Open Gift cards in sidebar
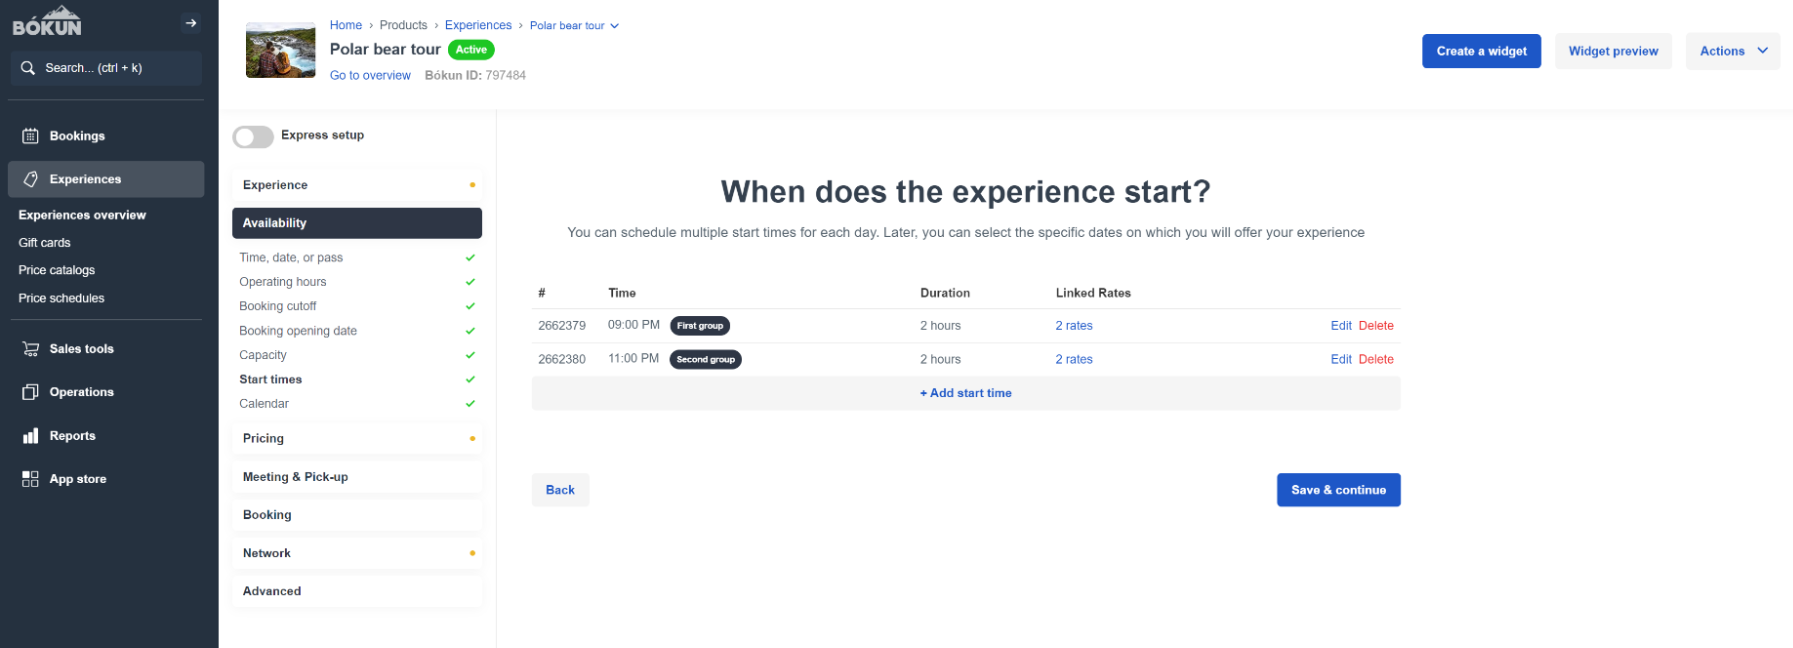 (x=44, y=243)
